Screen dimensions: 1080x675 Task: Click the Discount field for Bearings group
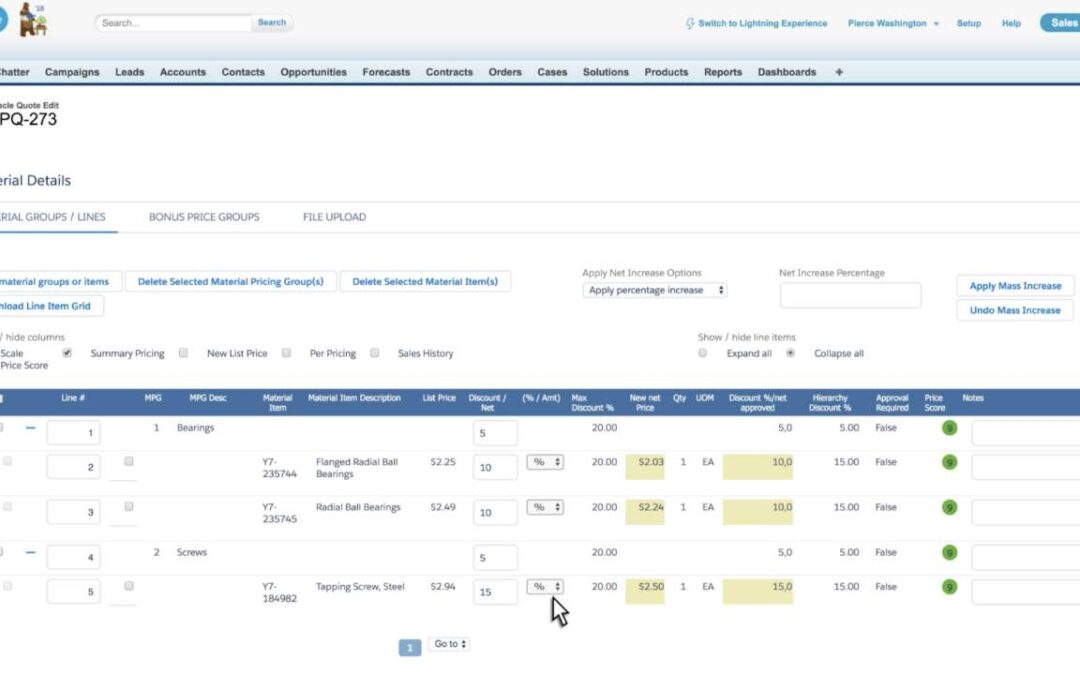(495, 433)
